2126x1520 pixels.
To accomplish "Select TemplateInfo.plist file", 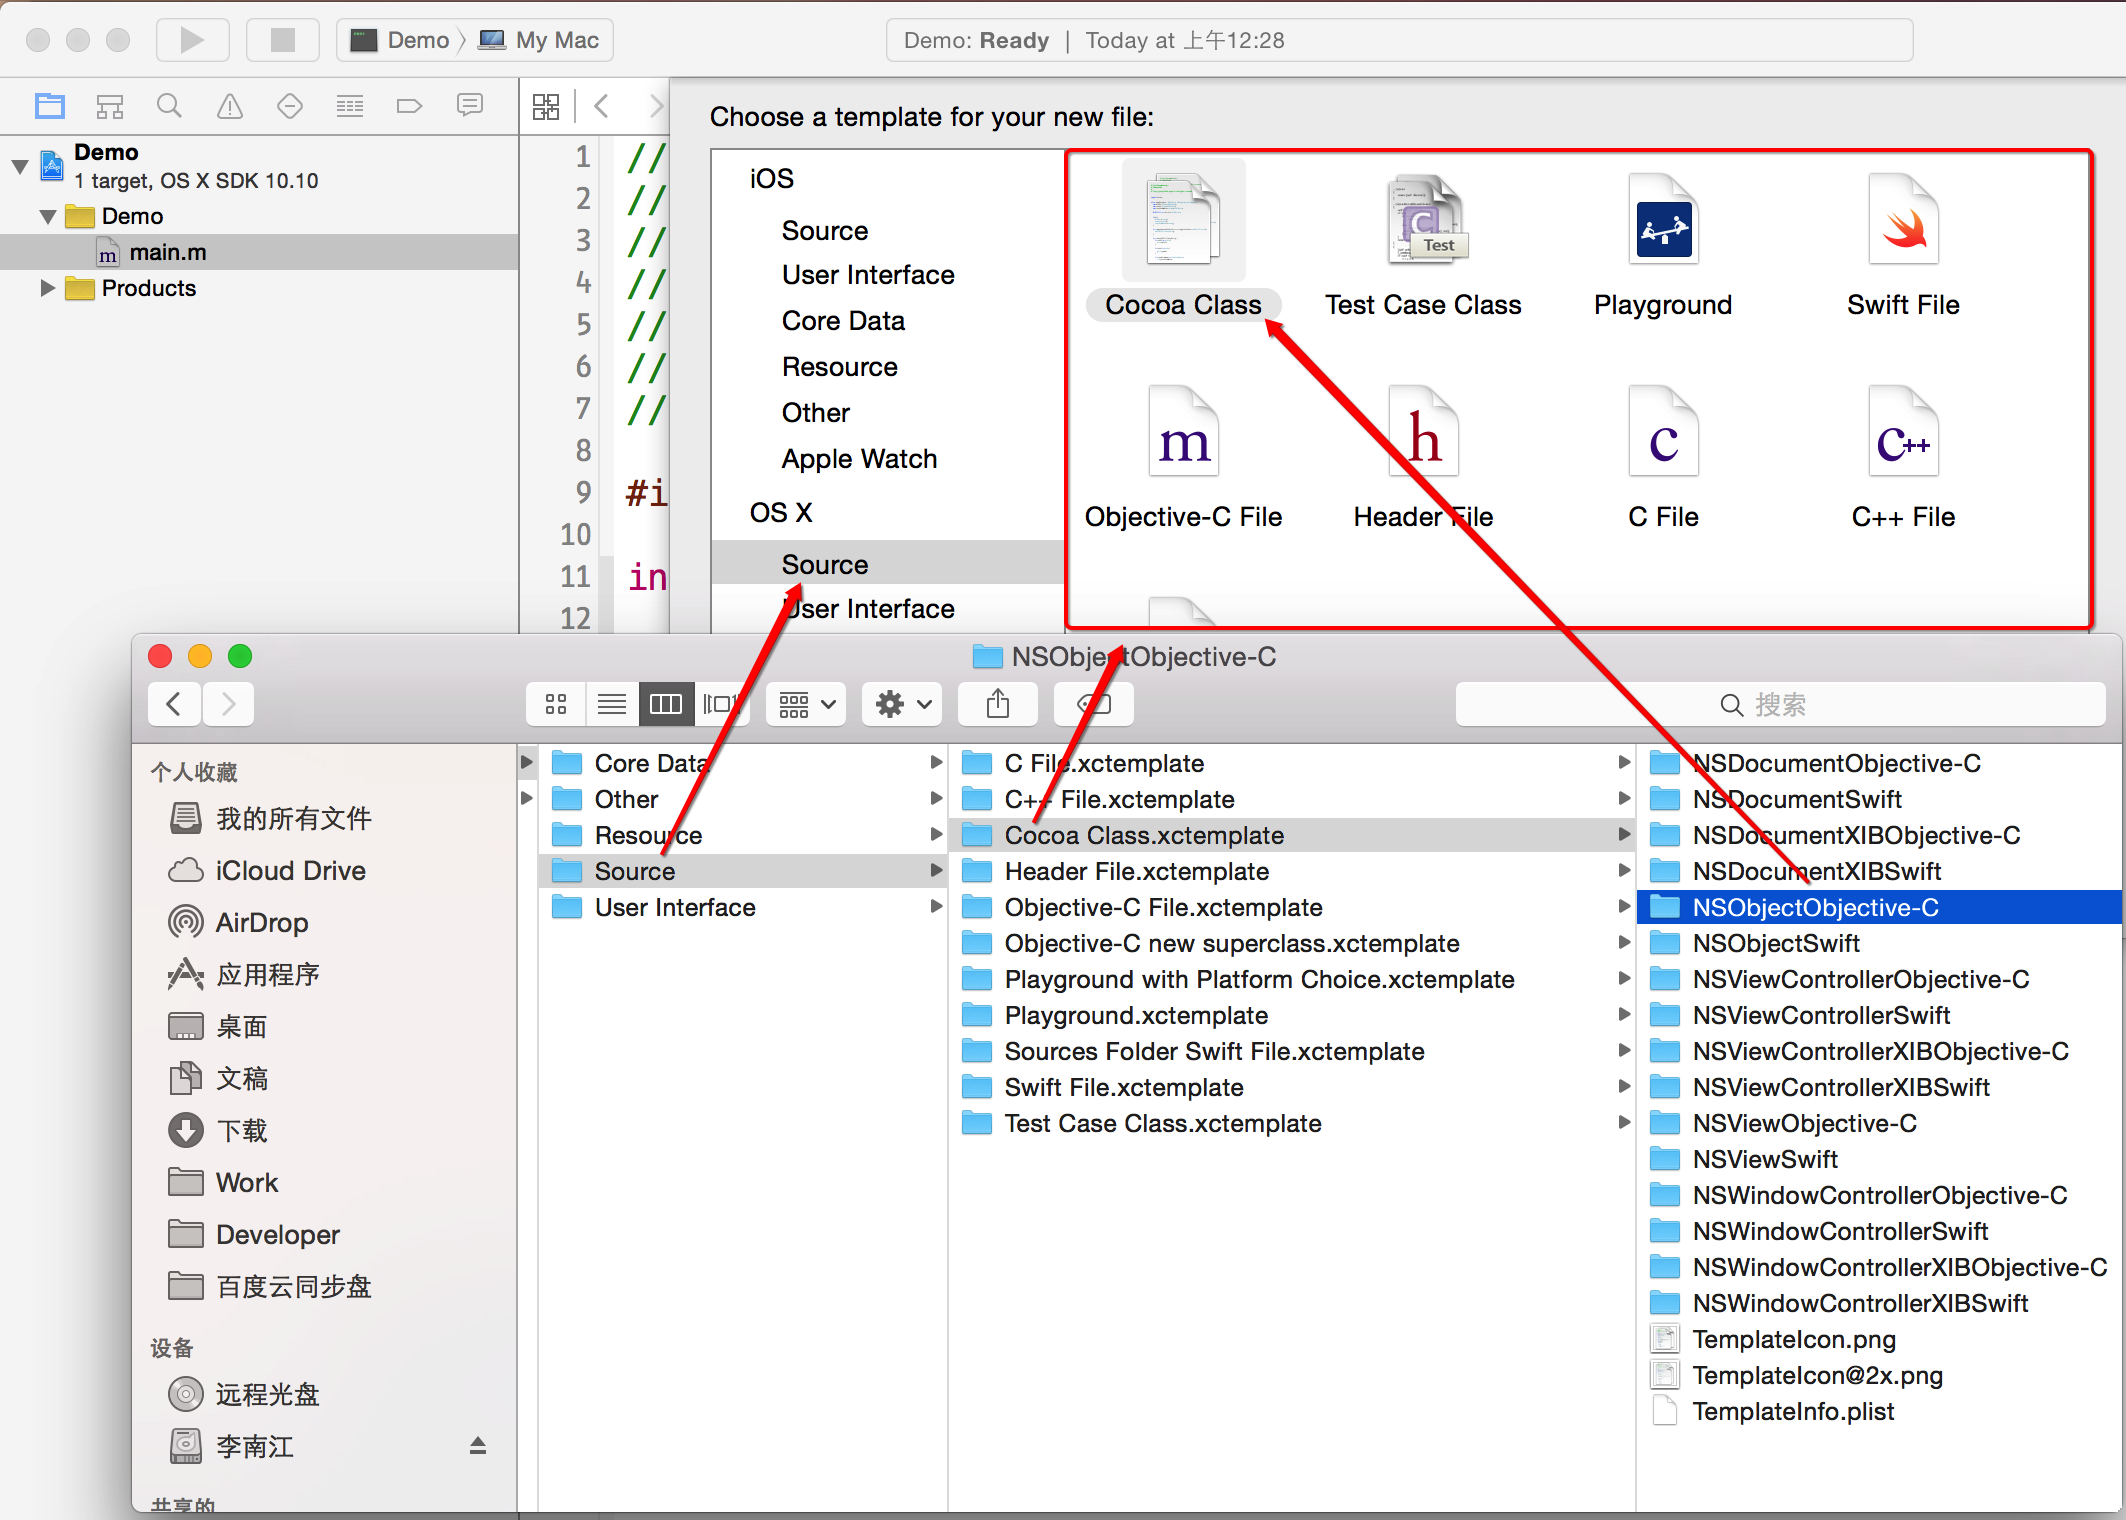I will pyautogui.click(x=1880, y=1411).
